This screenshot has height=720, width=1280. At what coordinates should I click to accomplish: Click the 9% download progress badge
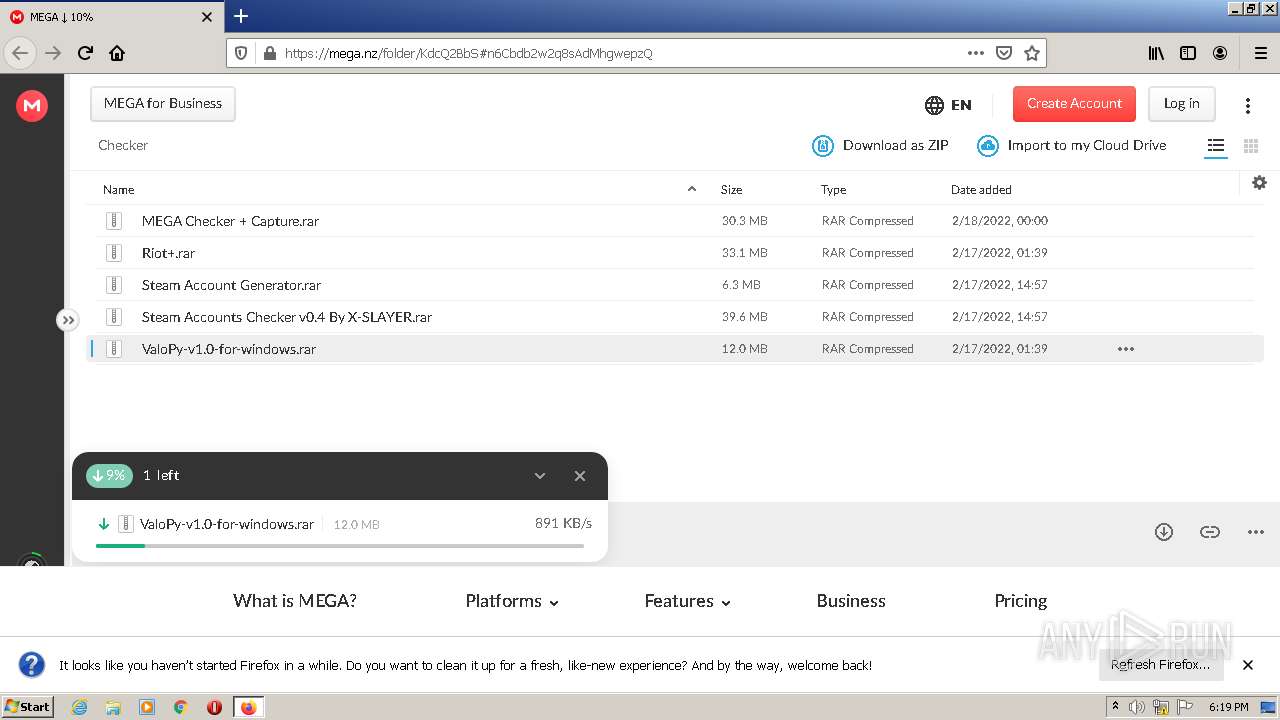[109, 476]
